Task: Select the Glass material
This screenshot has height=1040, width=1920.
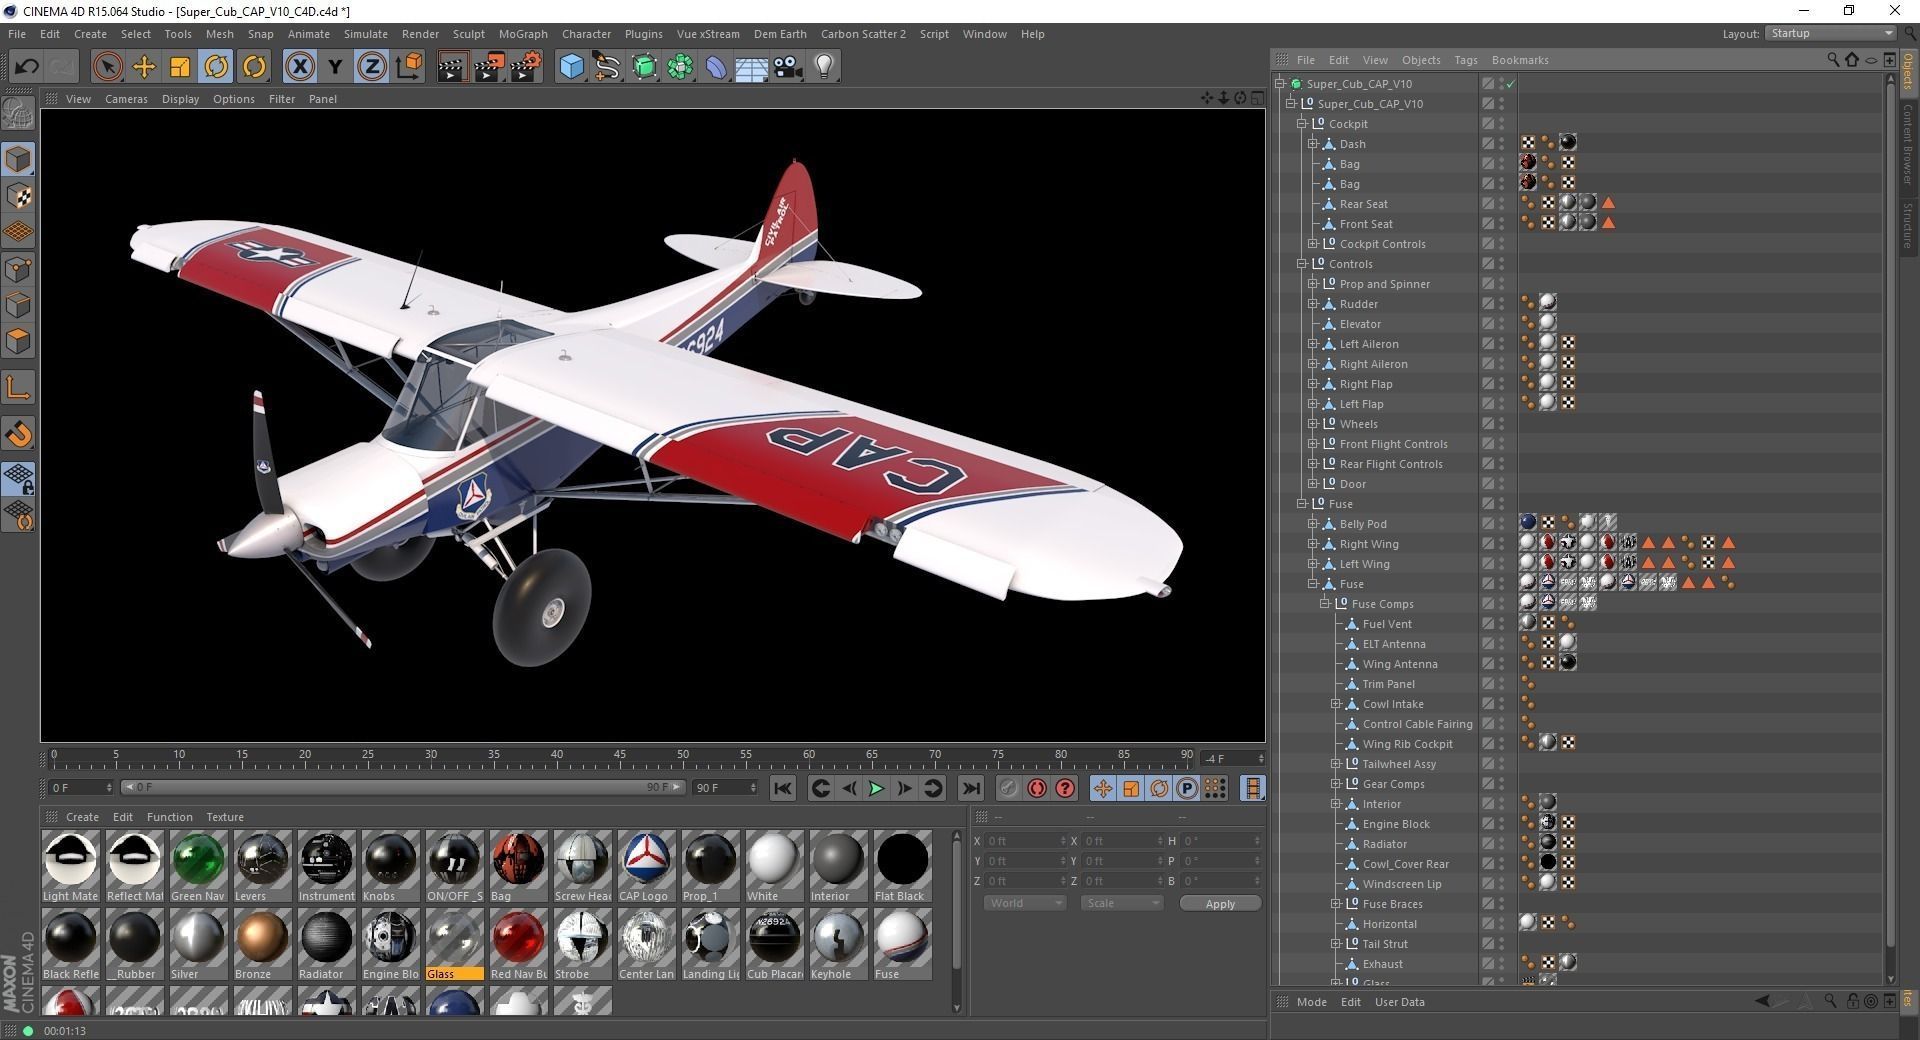Action: coord(454,945)
